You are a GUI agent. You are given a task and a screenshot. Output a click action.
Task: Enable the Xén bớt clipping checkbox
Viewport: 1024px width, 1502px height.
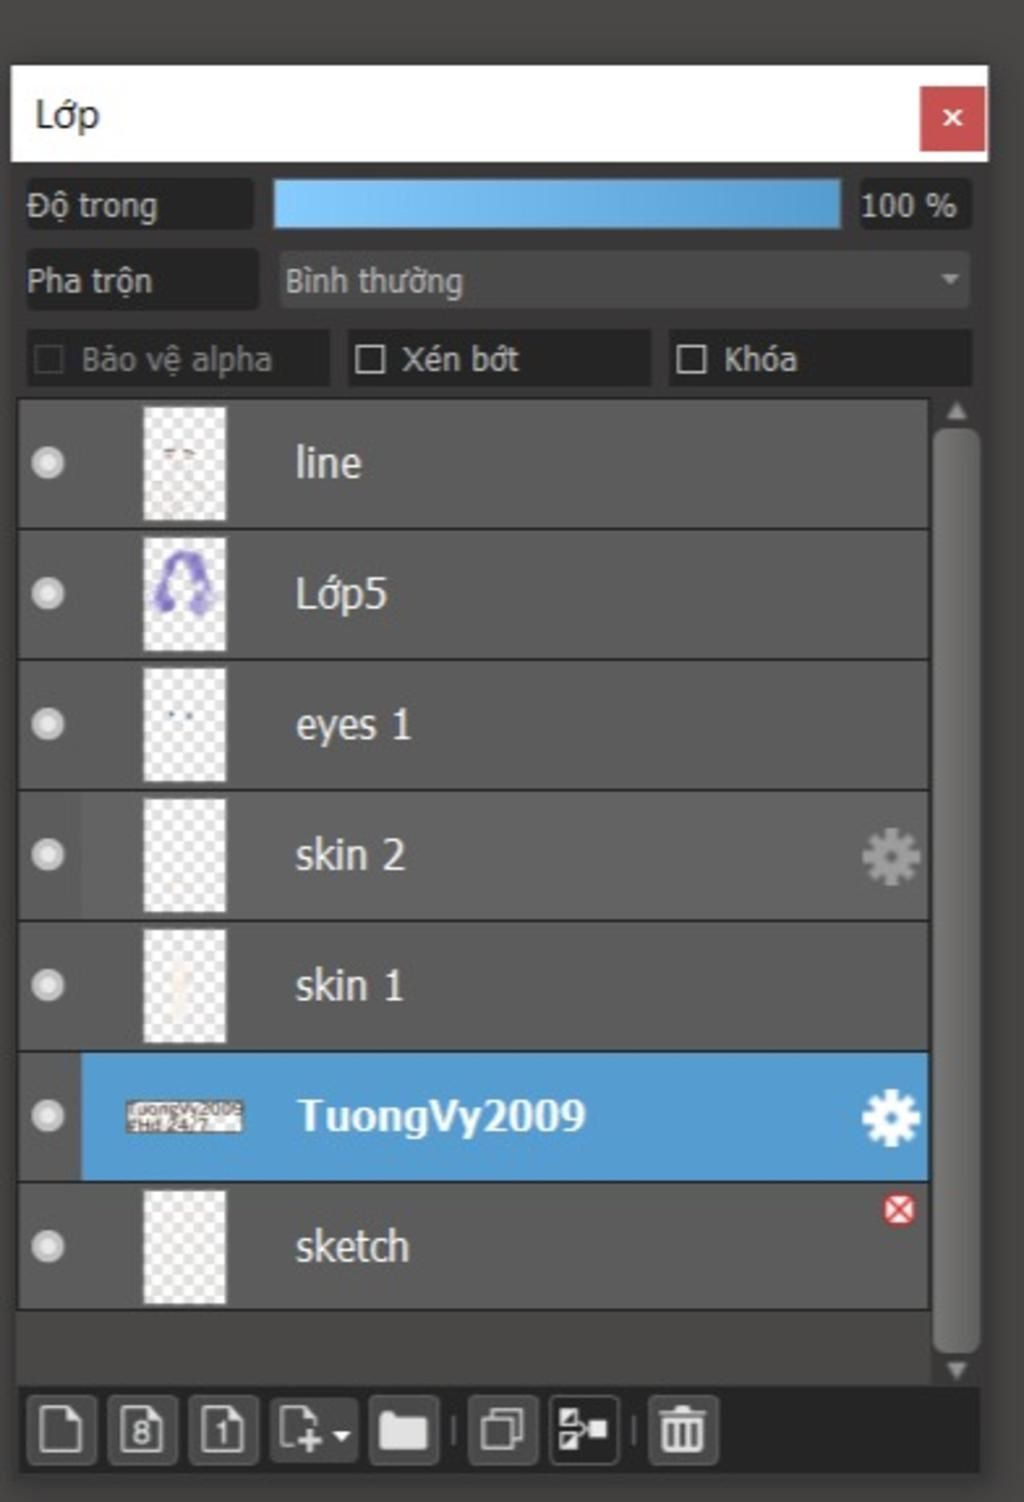pyautogui.click(x=371, y=359)
